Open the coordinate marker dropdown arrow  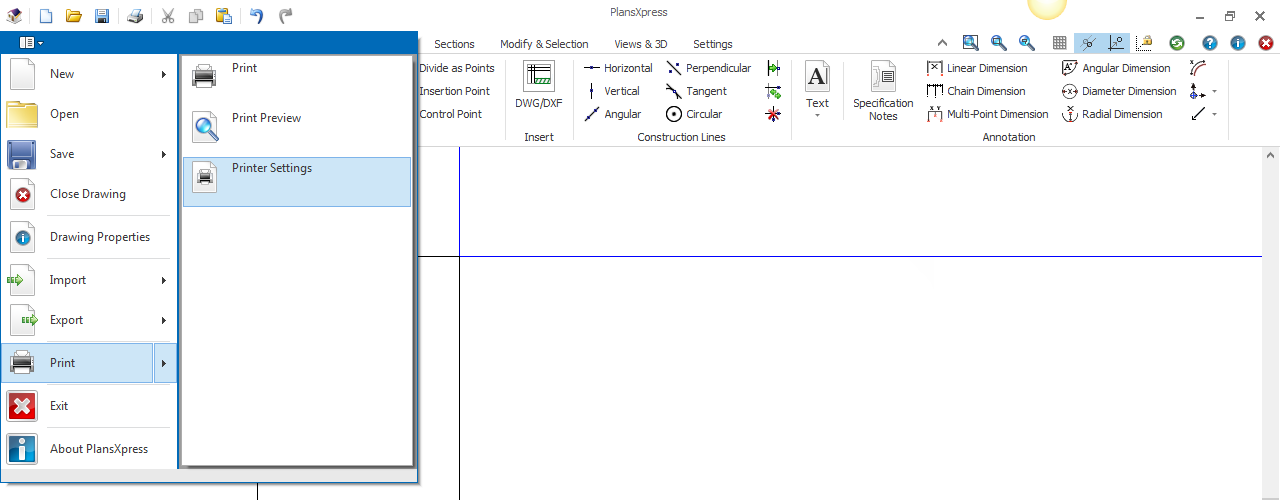pos(1214,92)
